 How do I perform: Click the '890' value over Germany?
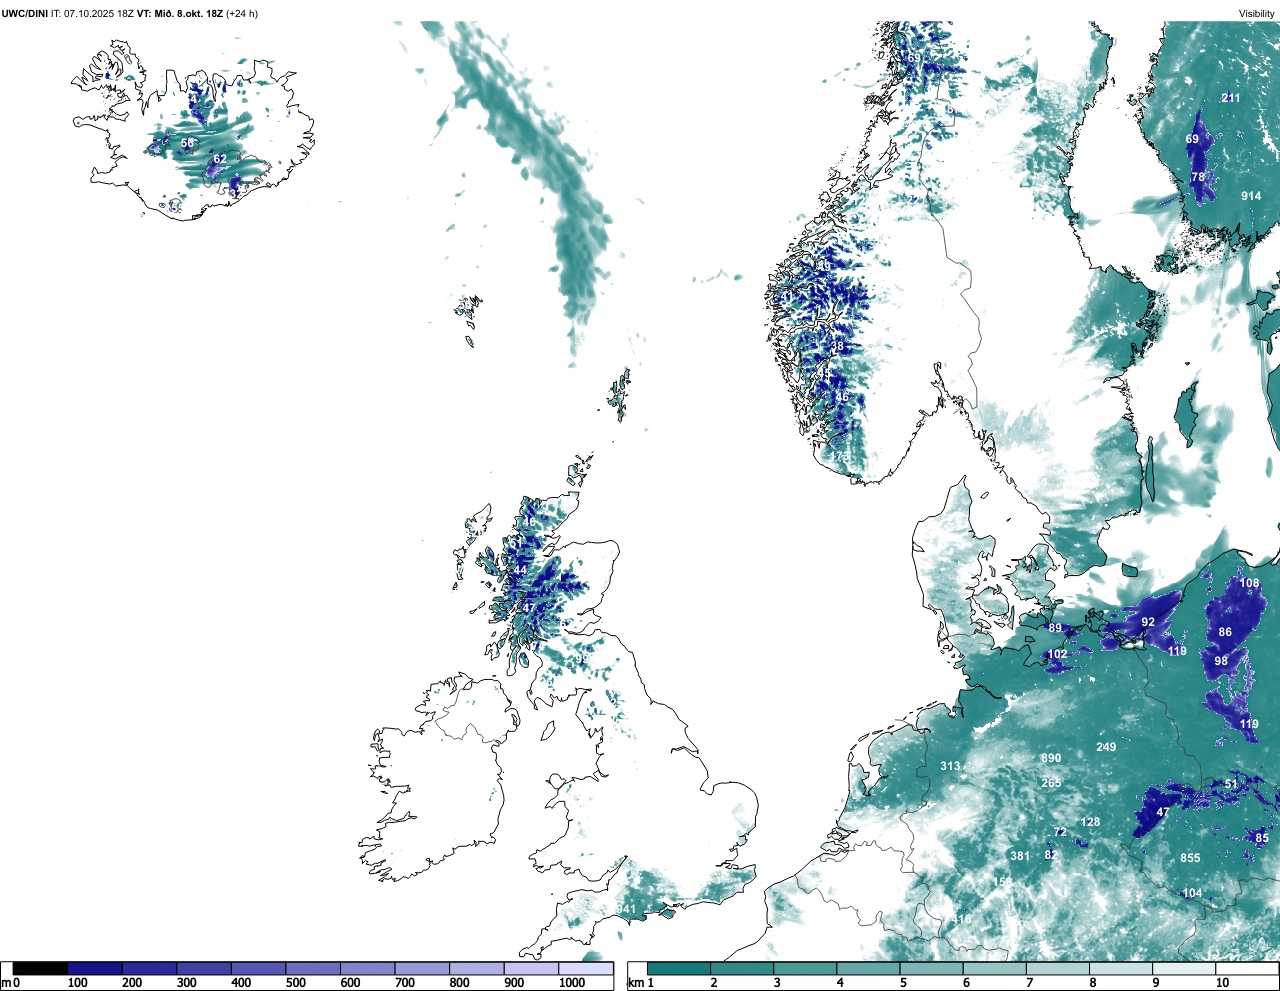pyautogui.click(x=1050, y=758)
